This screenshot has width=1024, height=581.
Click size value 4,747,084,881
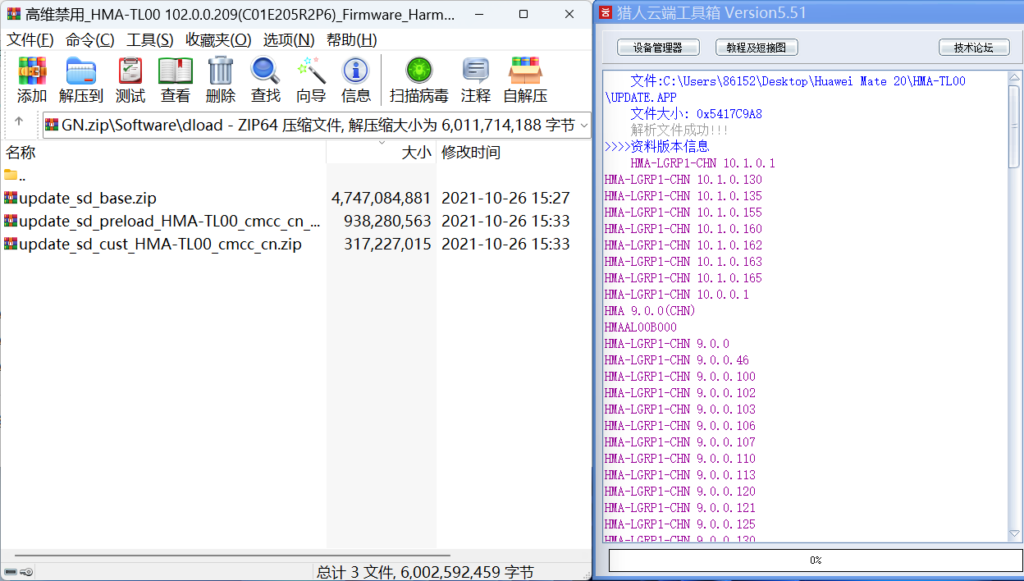[x=381, y=198]
